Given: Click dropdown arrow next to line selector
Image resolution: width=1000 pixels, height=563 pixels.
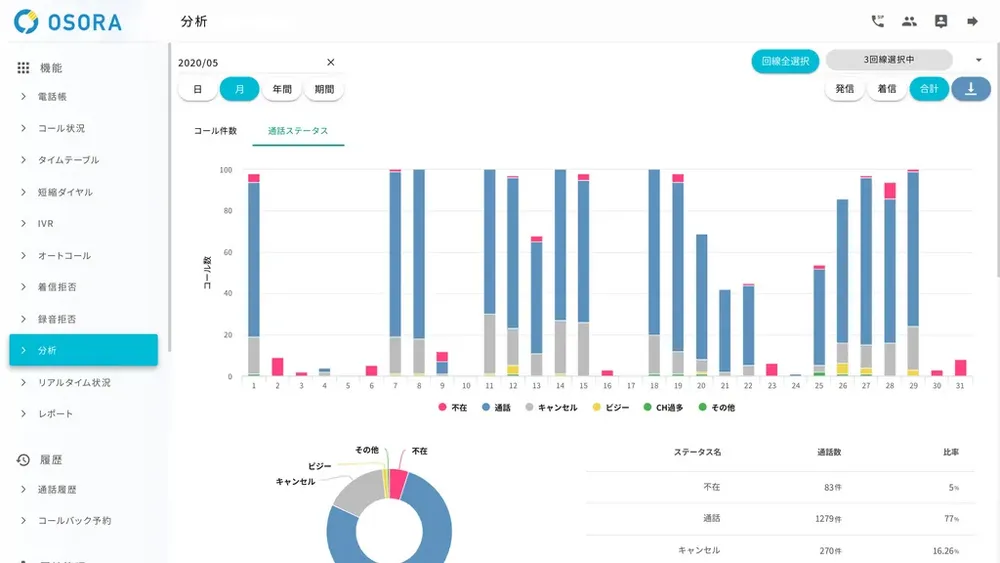Looking at the screenshot, I should point(978,60).
